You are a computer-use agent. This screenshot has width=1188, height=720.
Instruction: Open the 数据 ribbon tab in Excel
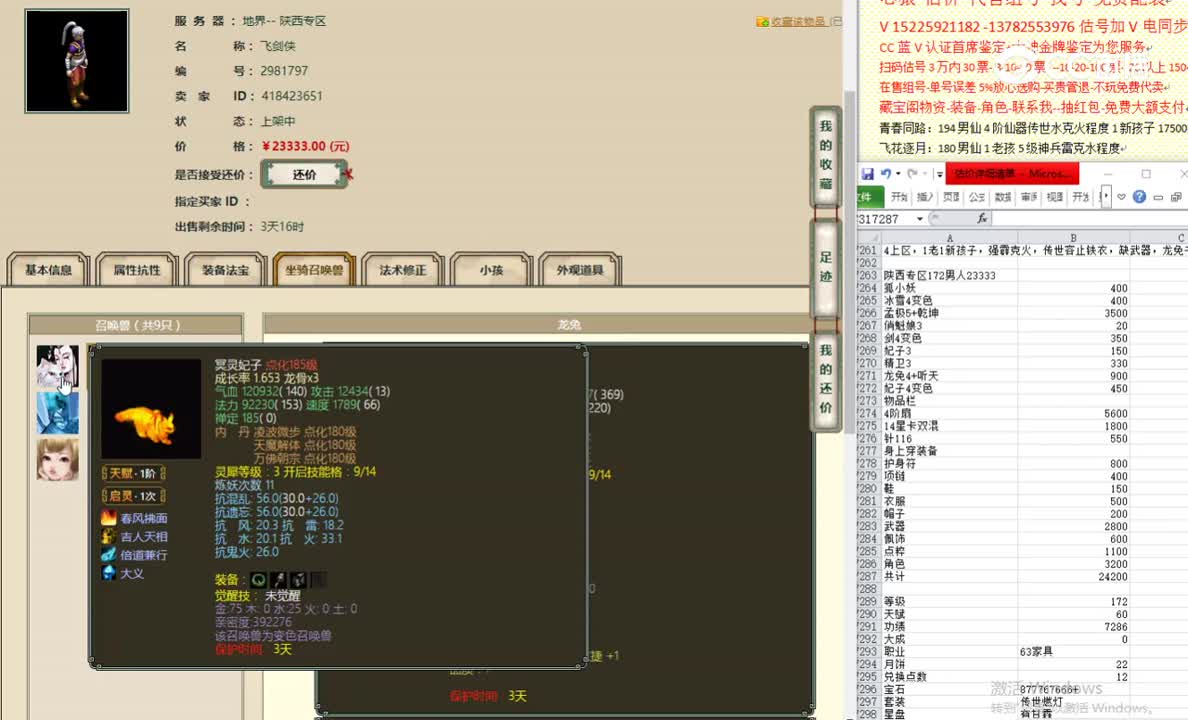[1004, 196]
